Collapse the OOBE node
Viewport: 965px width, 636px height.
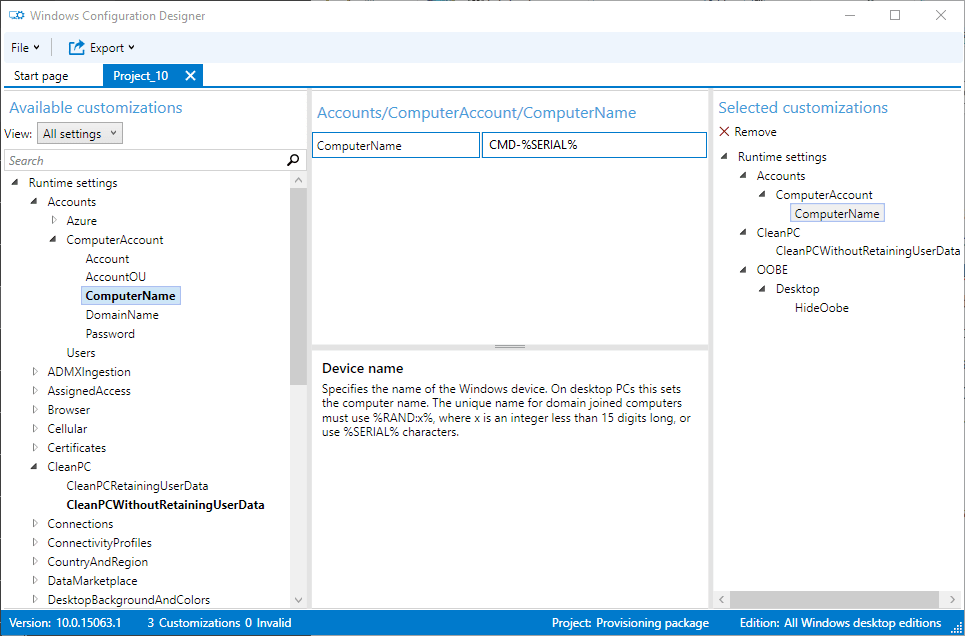pyautogui.click(x=743, y=270)
